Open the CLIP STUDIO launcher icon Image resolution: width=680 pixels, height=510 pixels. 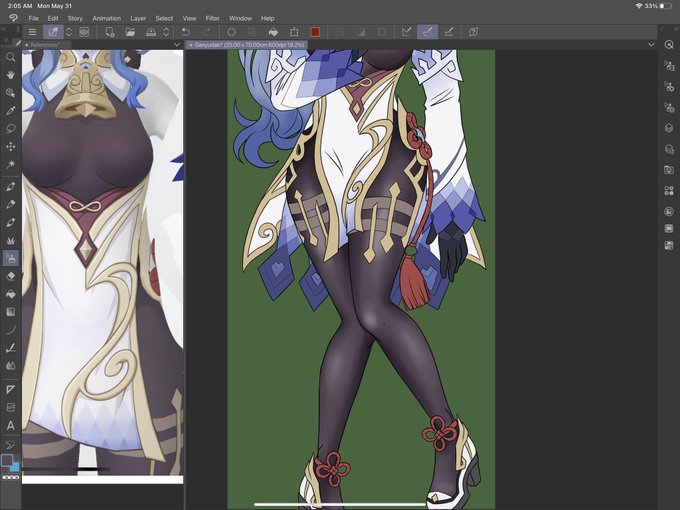84,32
